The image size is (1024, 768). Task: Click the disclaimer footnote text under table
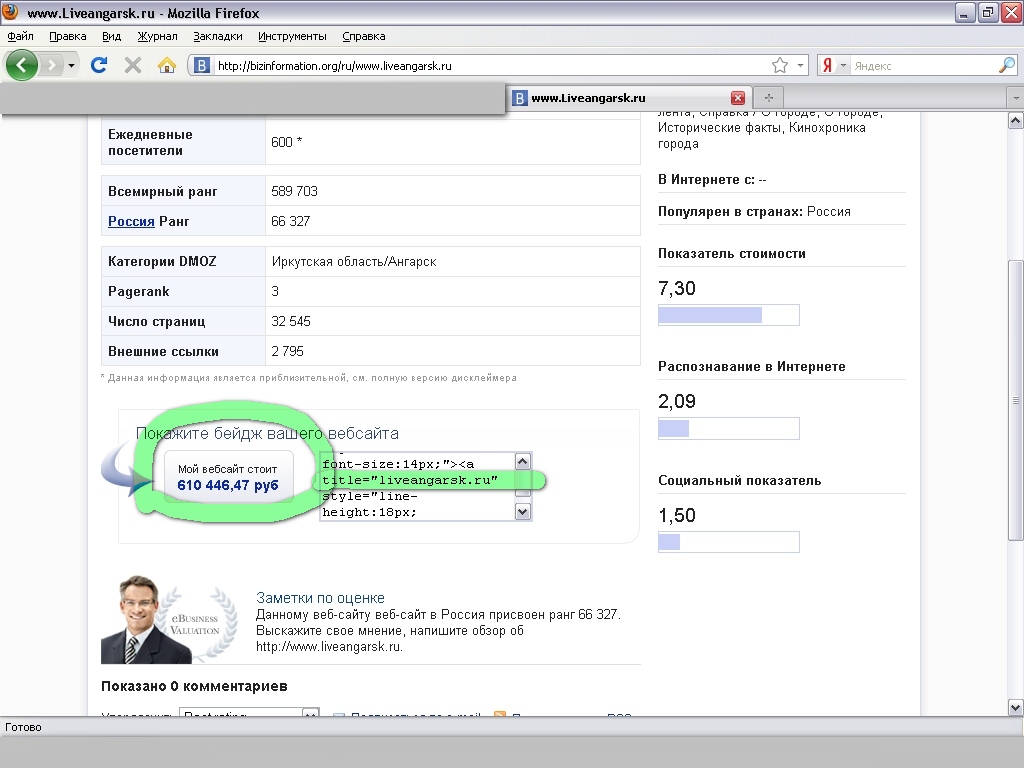pos(308,378)
